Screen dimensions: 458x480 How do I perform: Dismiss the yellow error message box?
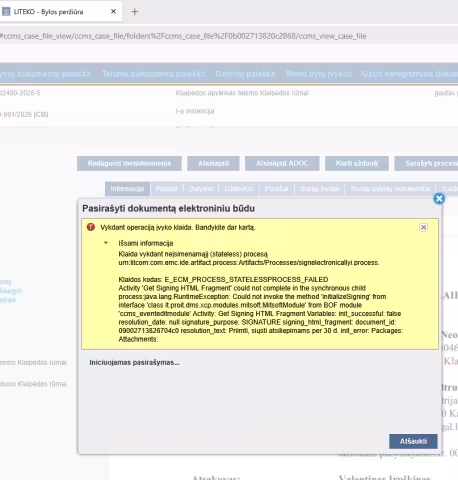[x=423, y=227]
